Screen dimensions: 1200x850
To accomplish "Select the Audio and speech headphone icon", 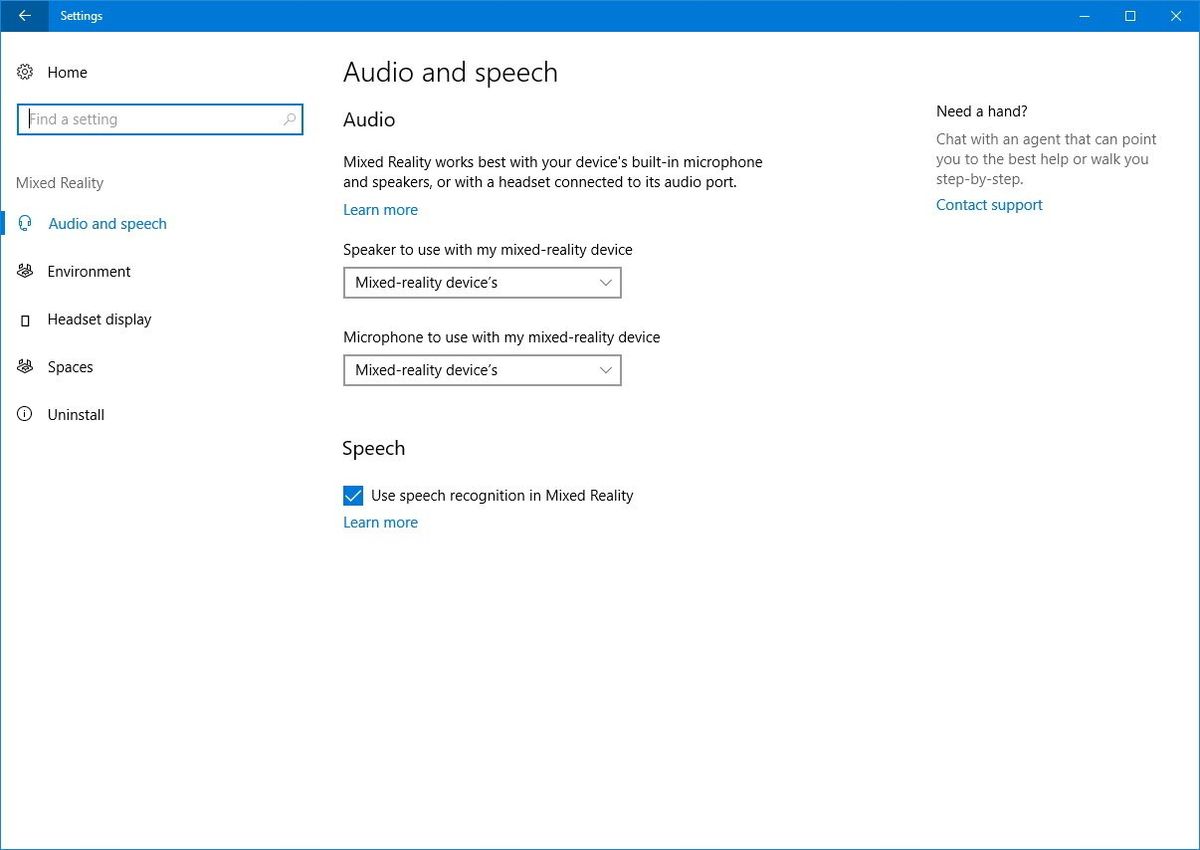I will (x=24, y=223).
